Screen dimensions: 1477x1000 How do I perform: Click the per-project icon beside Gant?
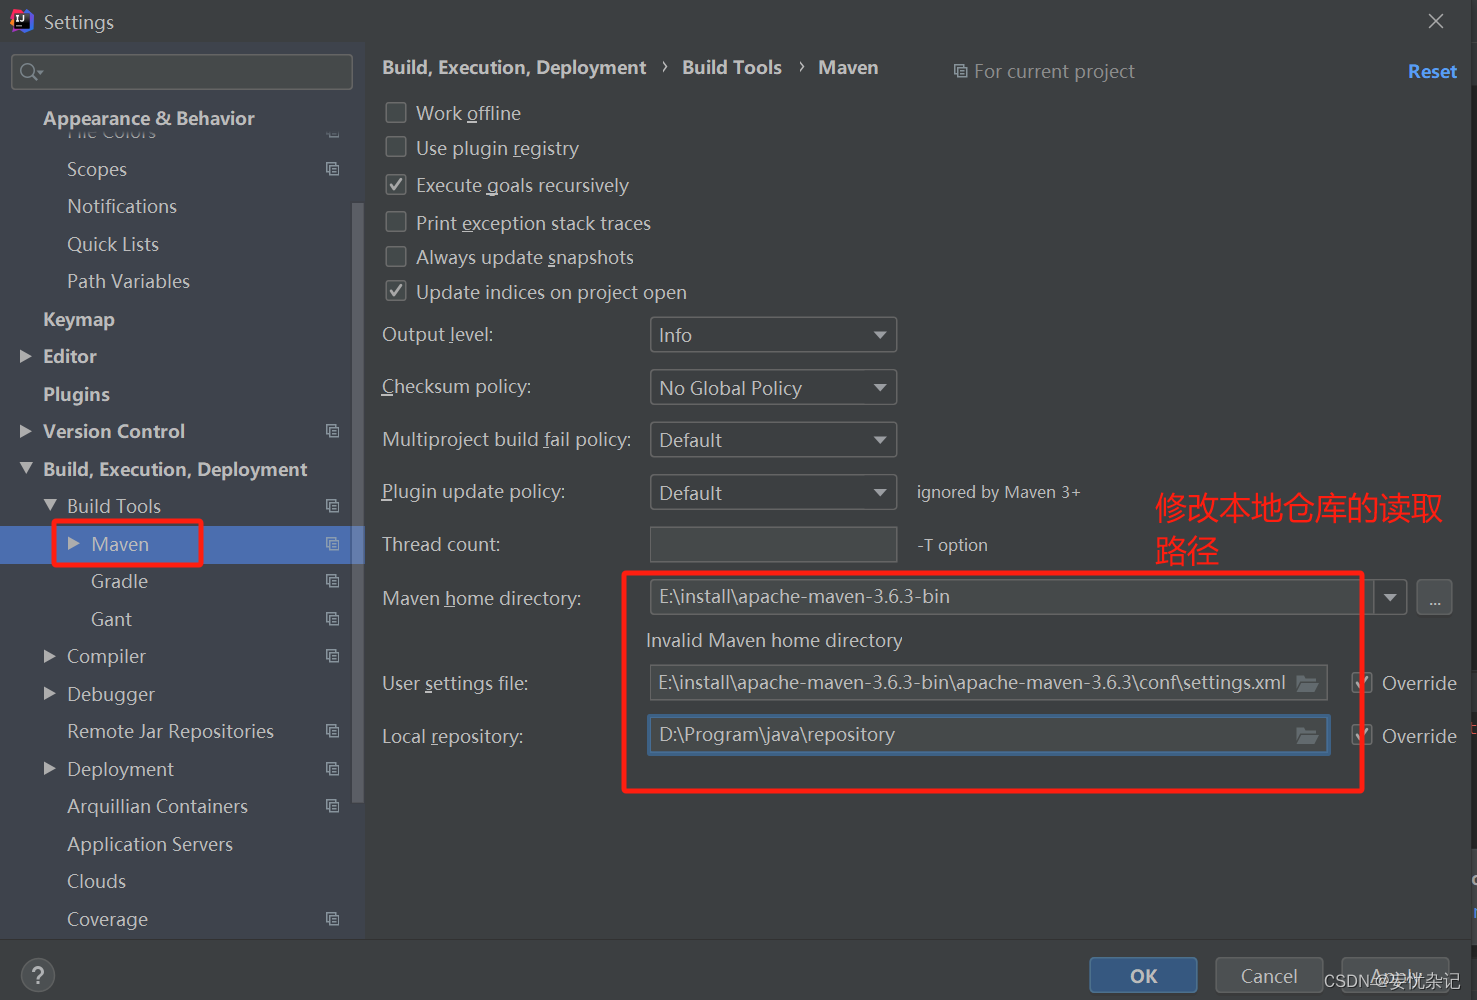[333, 619]
